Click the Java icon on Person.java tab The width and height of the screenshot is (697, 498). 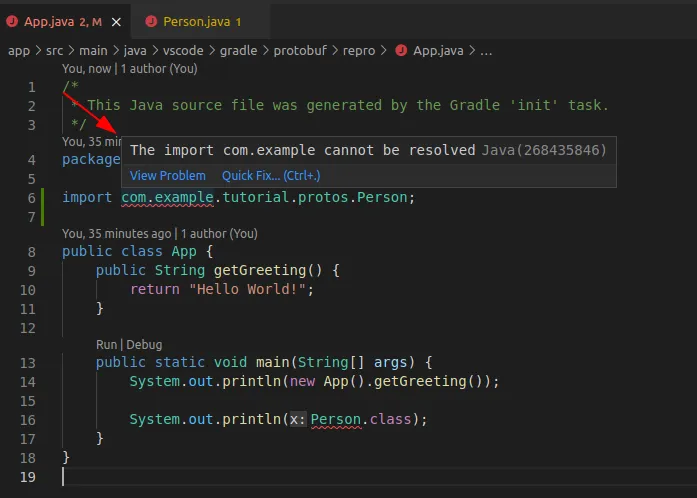click(151, 21)
